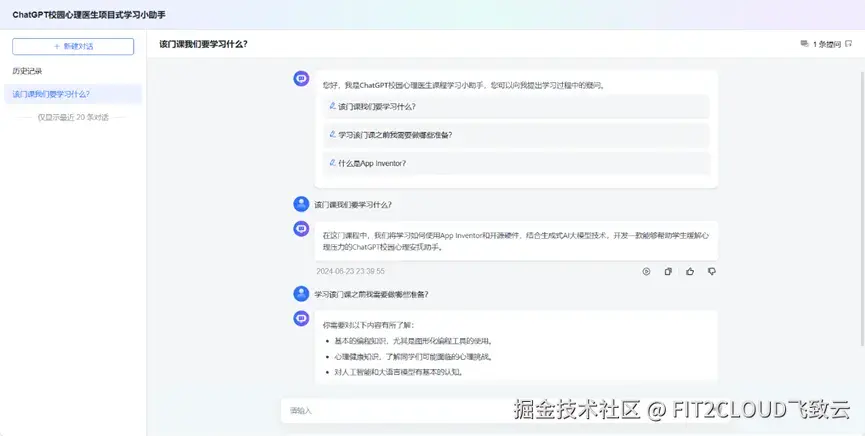Click bot avatar beside 你需要对以下内容 answer
This screenshot has width=865, height=436.
pyautogui.click(x=301, y=318)
